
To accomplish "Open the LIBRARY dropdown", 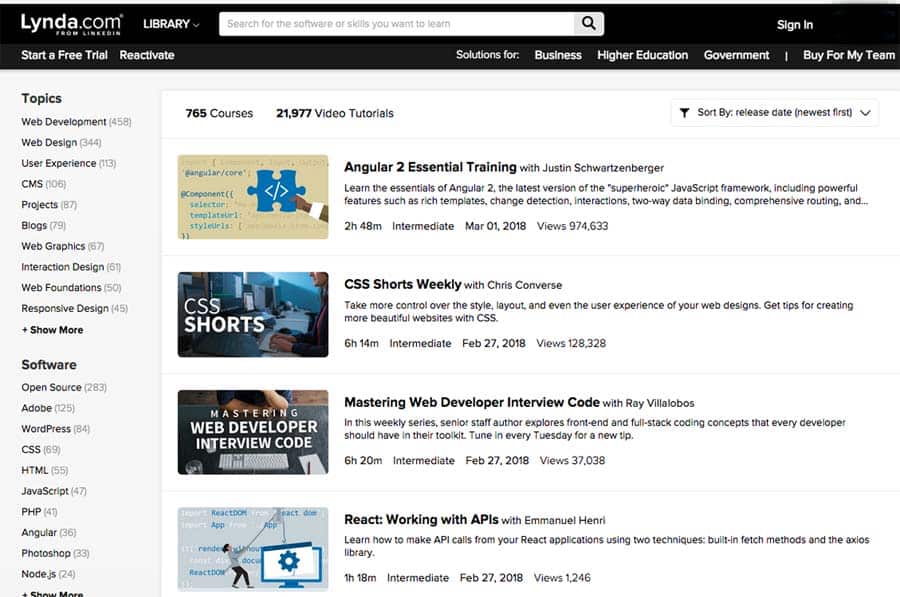I will (x=165, y=24).
